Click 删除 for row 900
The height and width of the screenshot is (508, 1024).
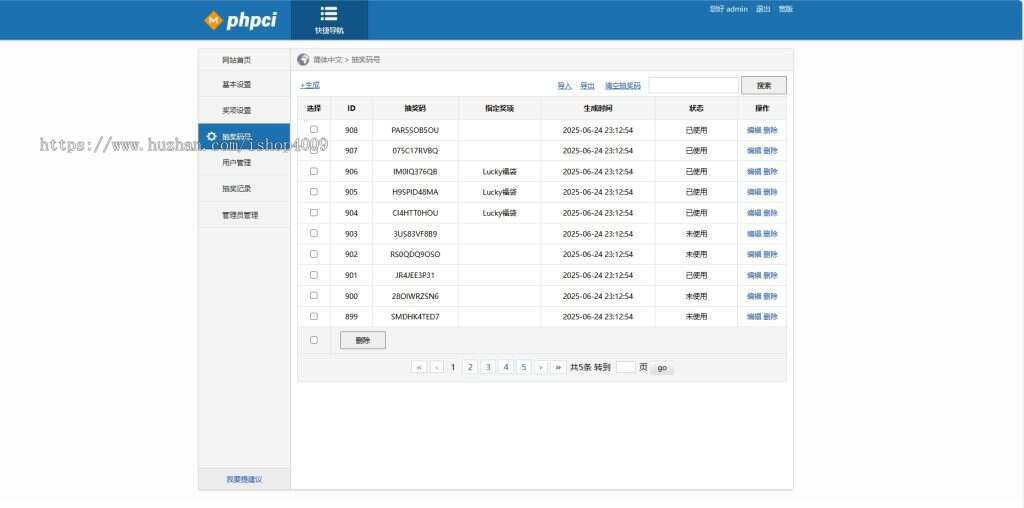pyautogui.click(x=771, y=296)
